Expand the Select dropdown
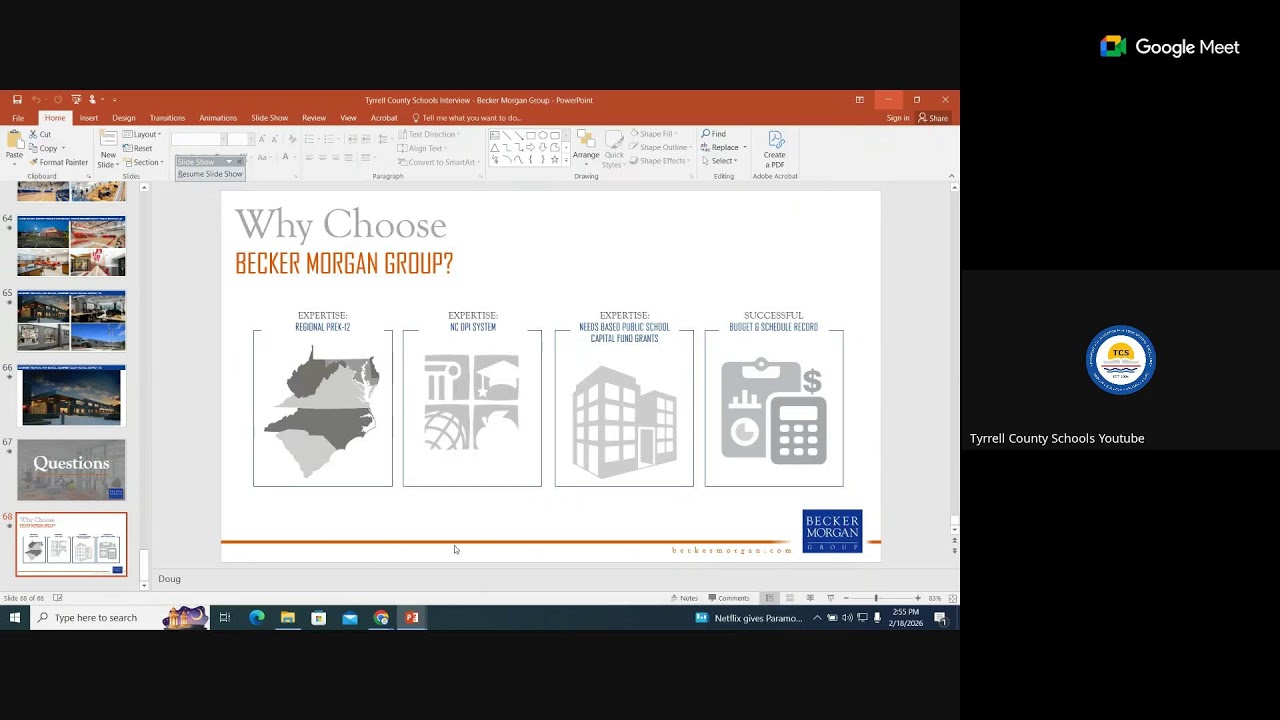1280x720 pixels. (720, 161)
